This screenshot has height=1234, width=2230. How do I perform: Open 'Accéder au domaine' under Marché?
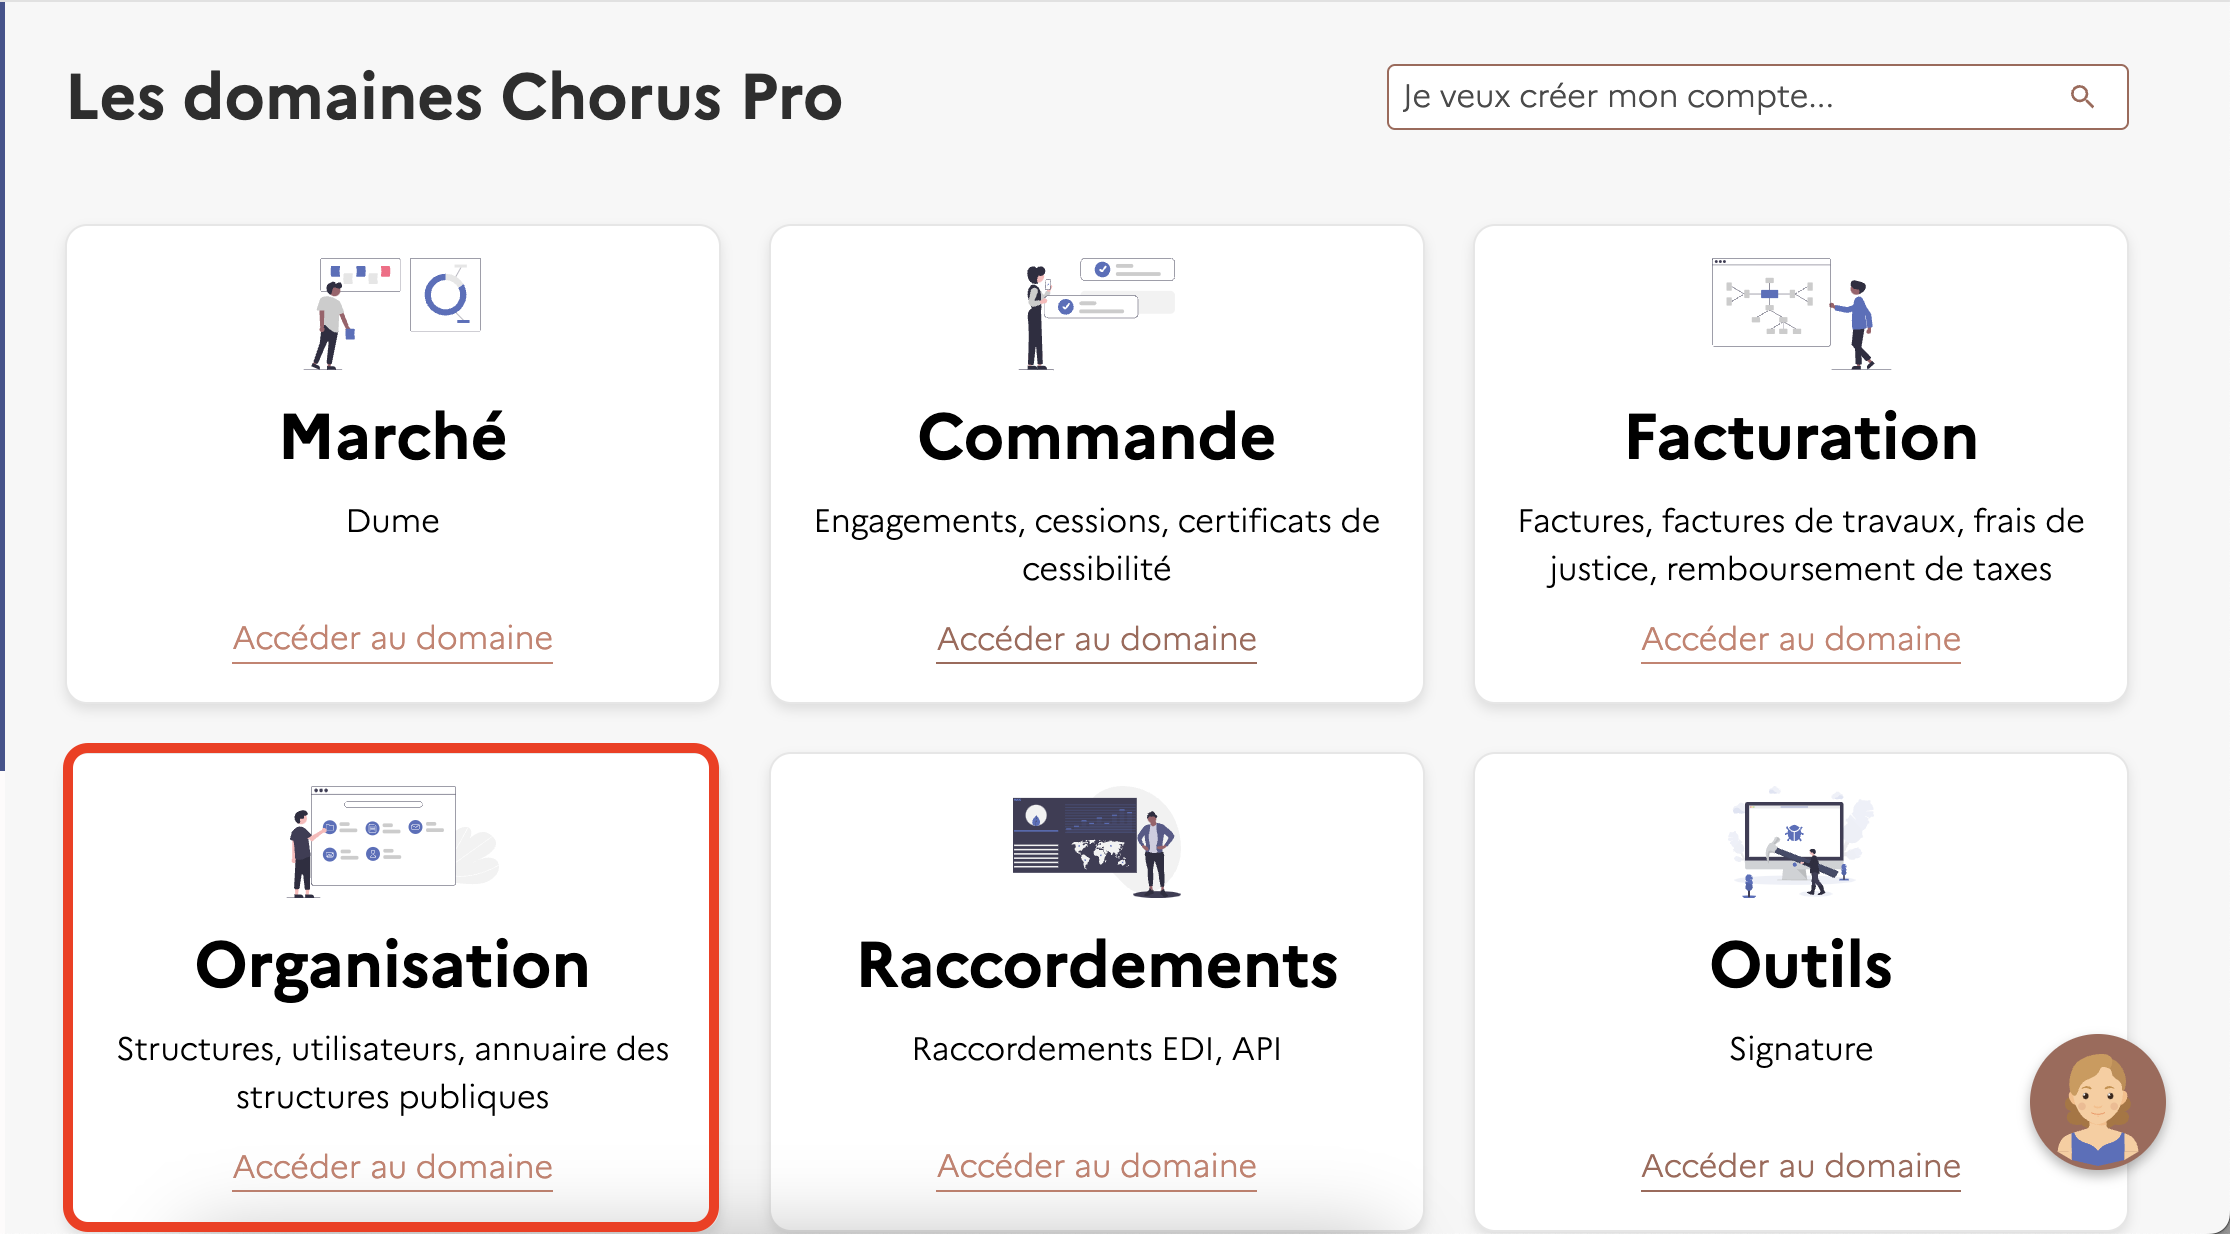point(393,638)
